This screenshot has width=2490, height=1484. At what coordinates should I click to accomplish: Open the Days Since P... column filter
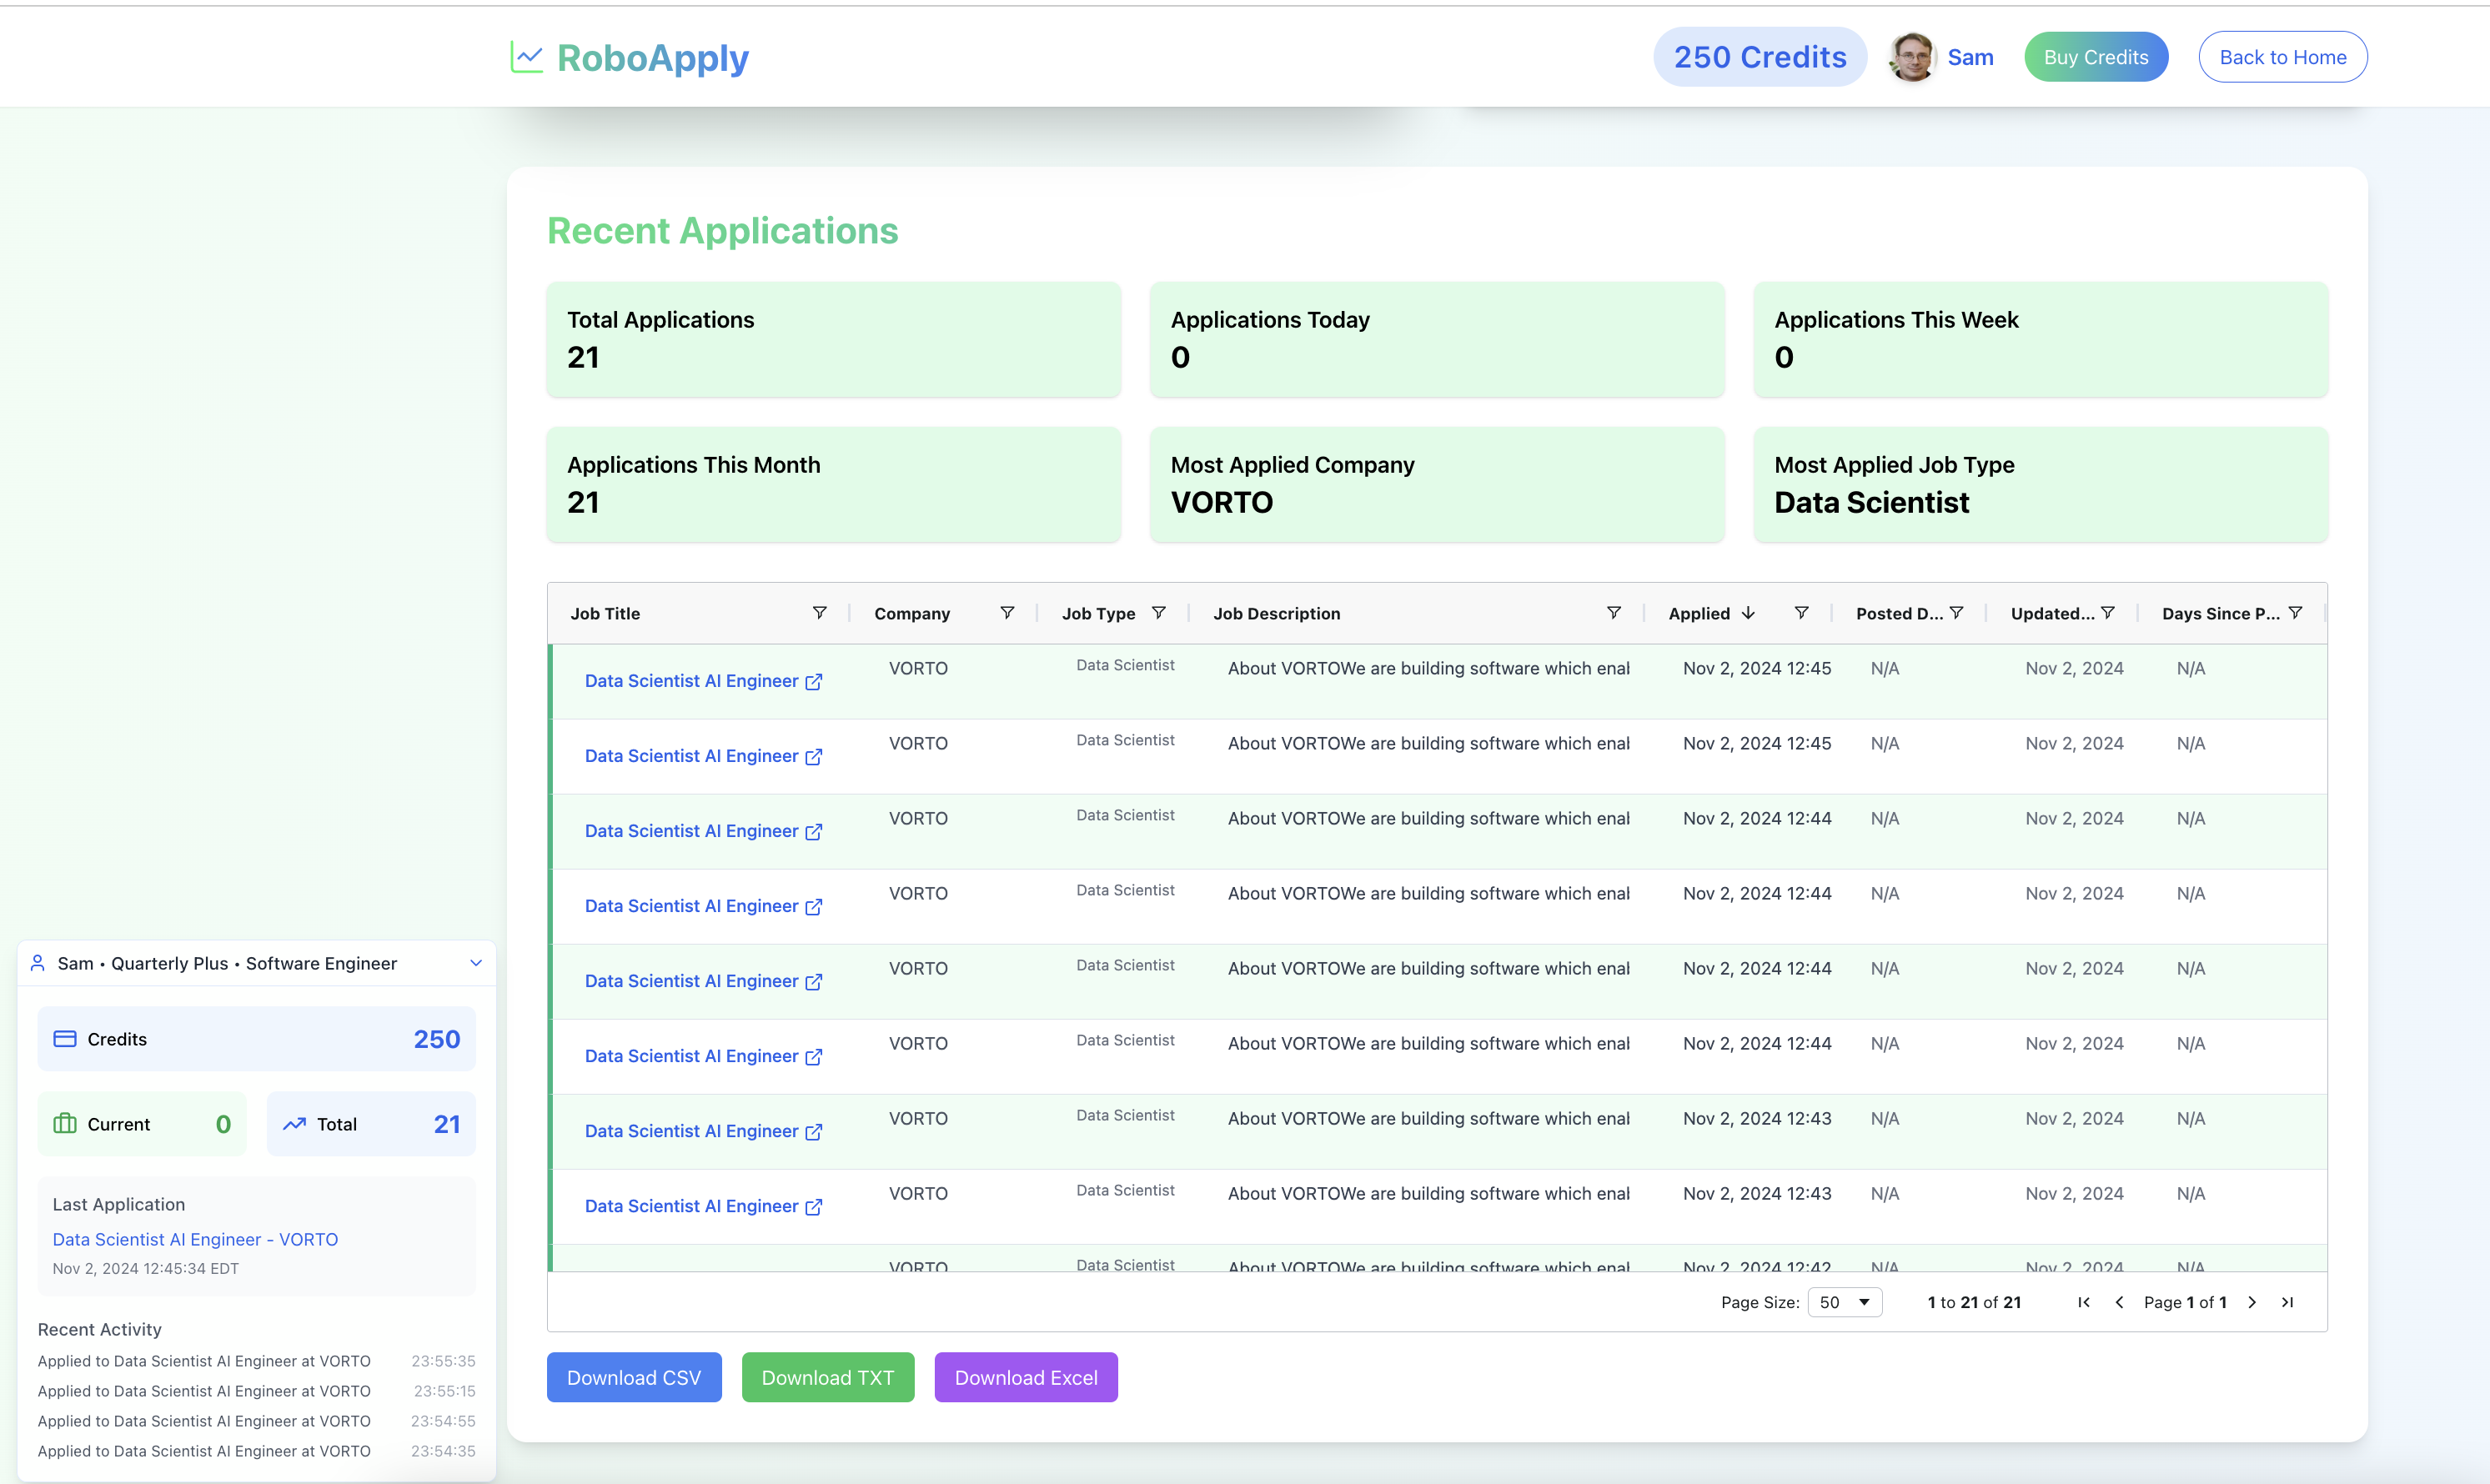pyautogui.click(x=2296, y=613)
